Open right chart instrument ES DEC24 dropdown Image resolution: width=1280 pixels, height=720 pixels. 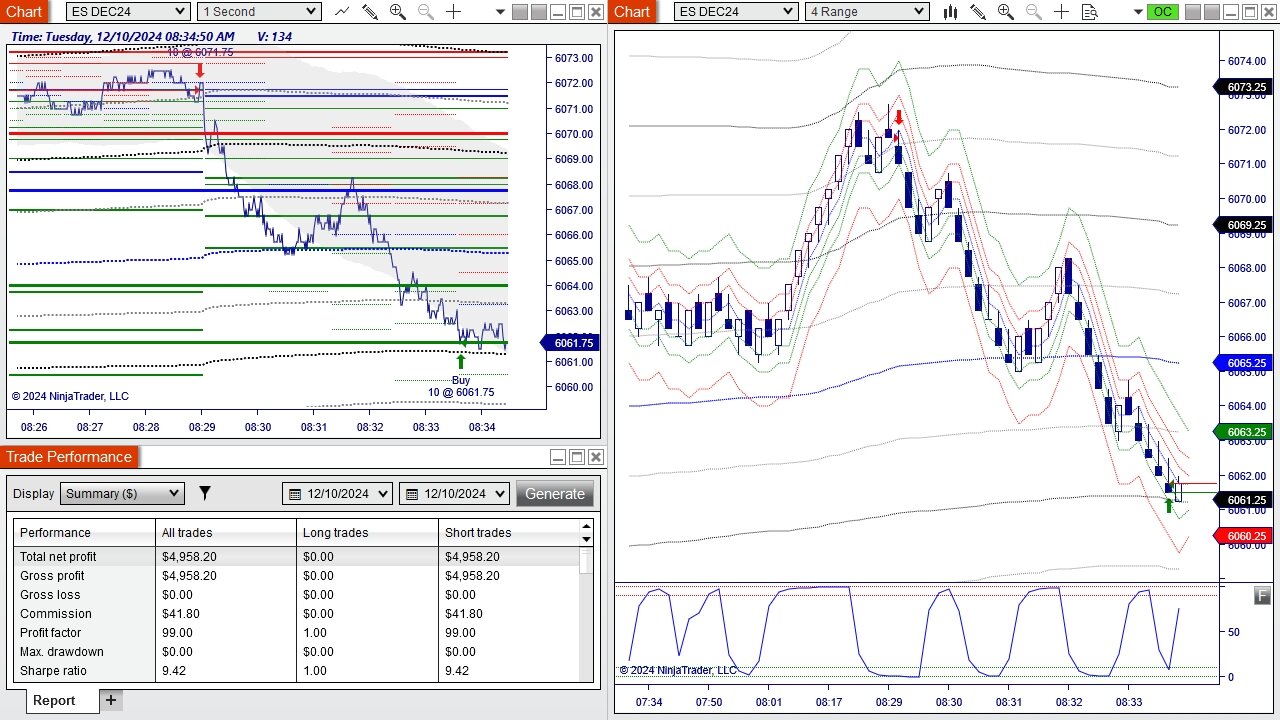pos(736,12)
